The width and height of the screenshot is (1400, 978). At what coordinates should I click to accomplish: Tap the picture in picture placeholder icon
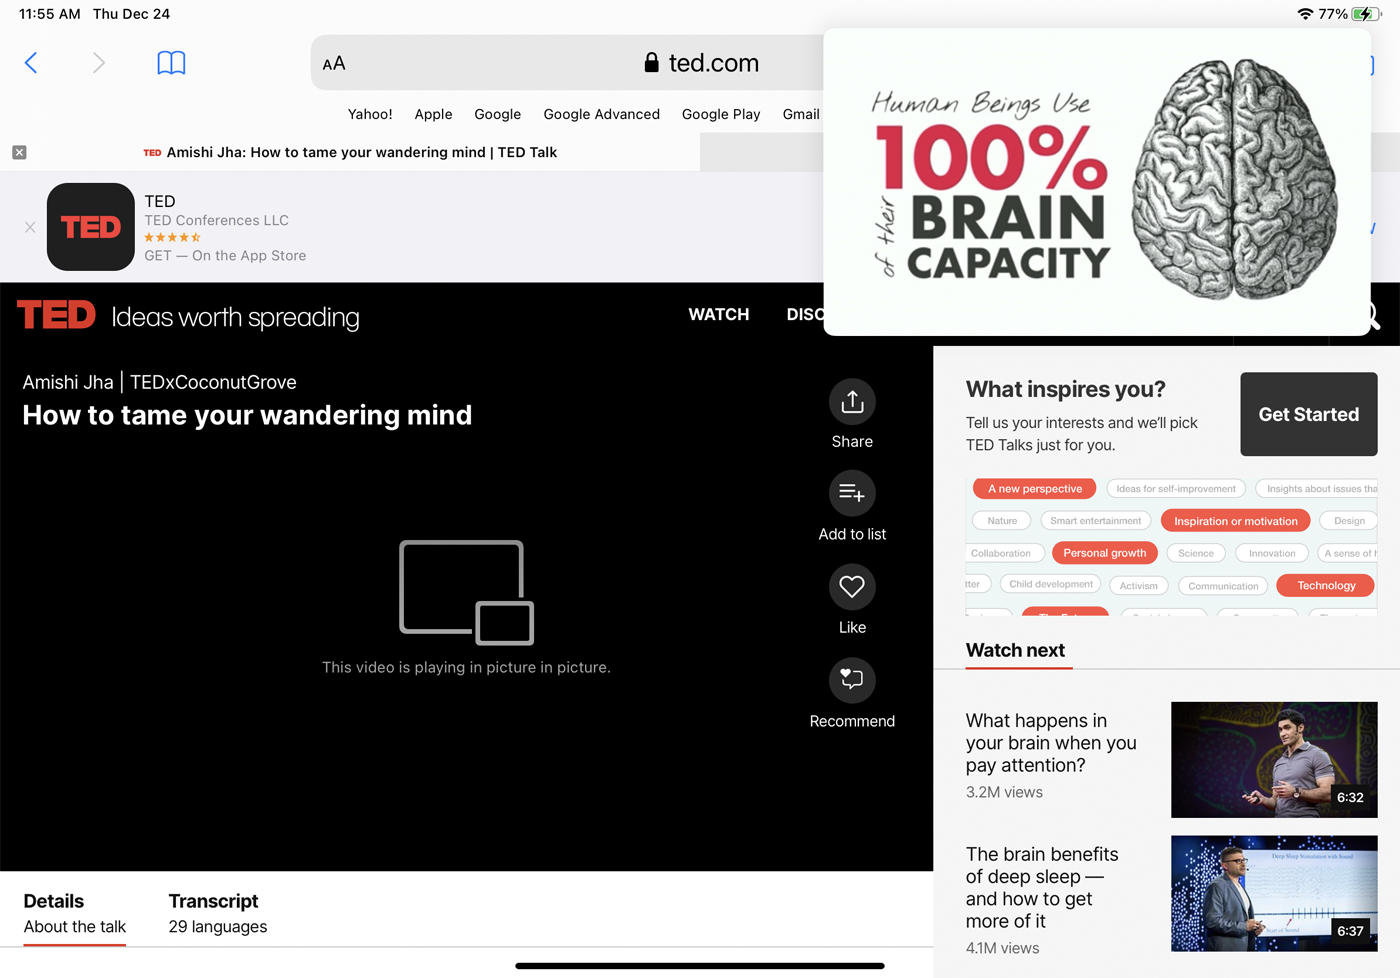tap(467, 592)
